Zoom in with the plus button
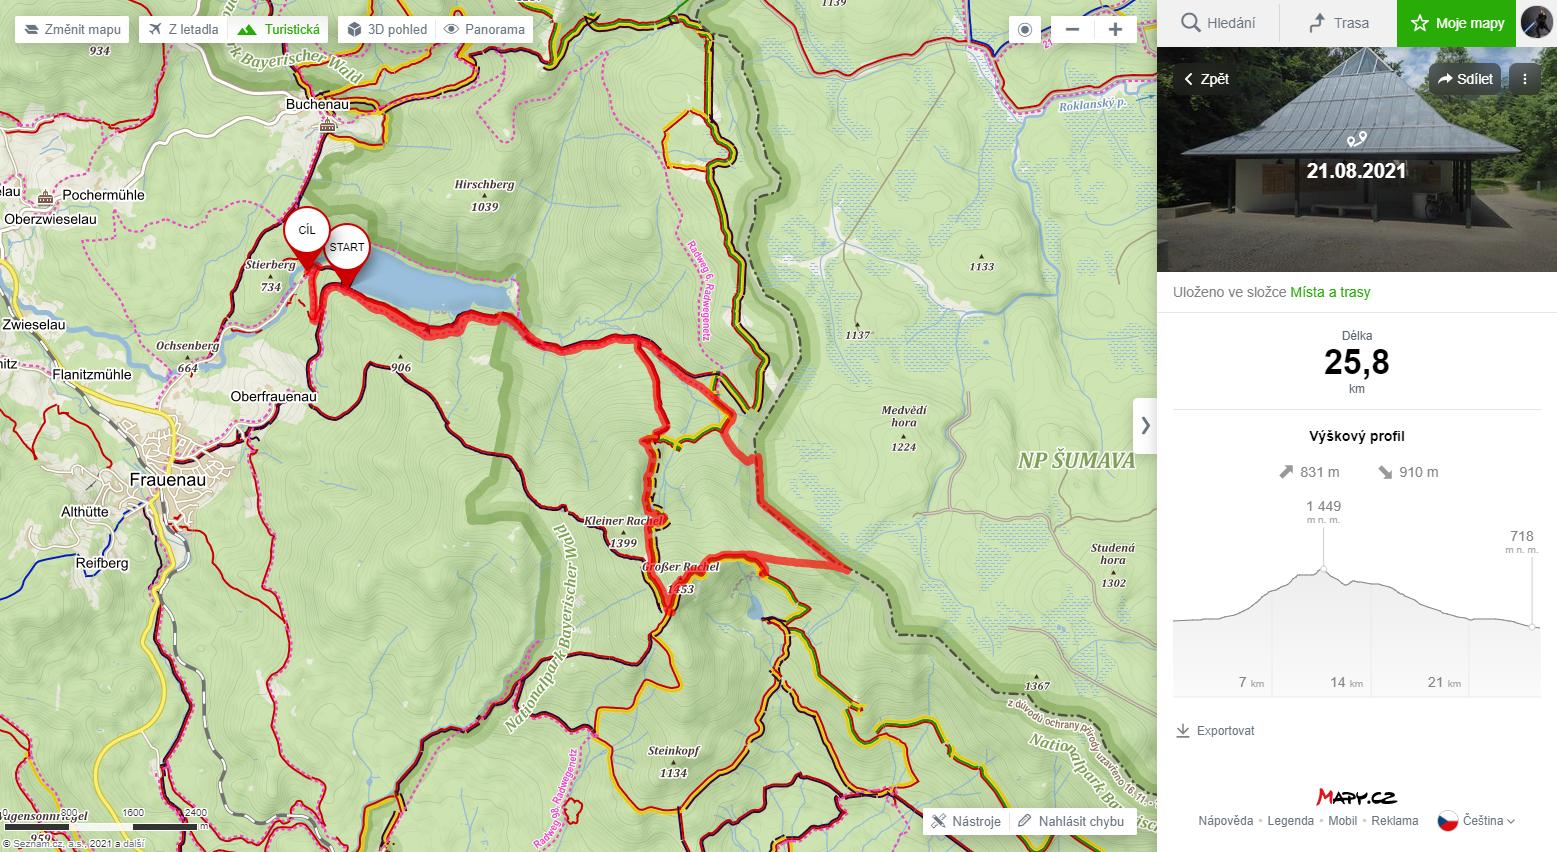1557x852 pixels. click(1115, 29)
